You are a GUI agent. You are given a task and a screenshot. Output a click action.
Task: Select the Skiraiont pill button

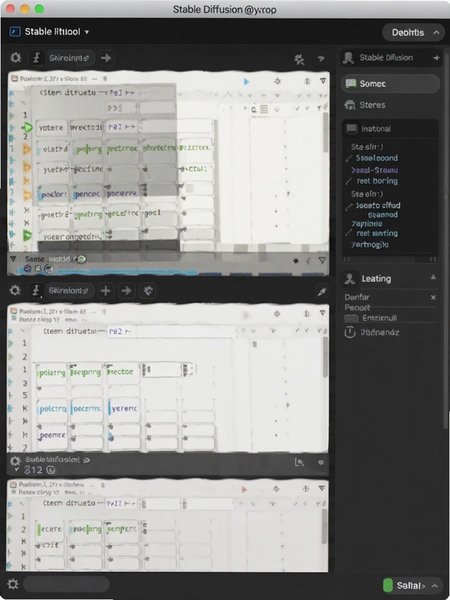click(x=69, y=291)
